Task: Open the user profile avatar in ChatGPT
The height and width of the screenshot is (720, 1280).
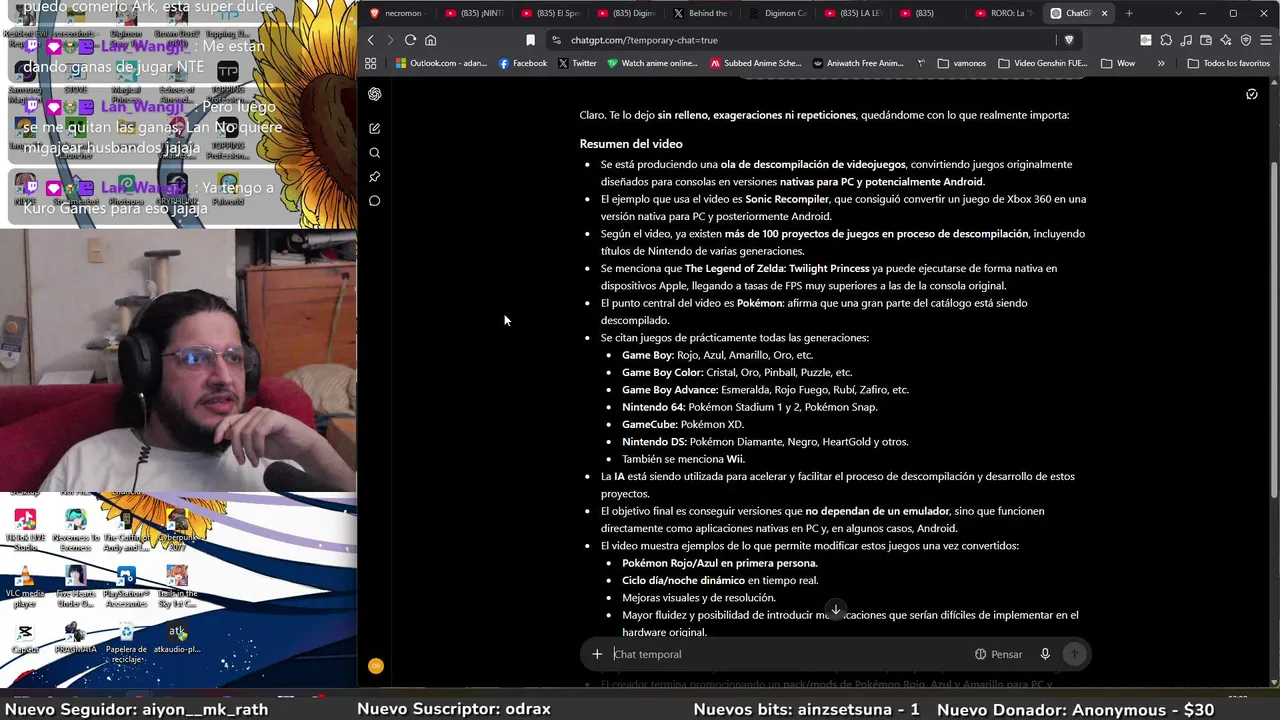Action: tap(375, 666)
